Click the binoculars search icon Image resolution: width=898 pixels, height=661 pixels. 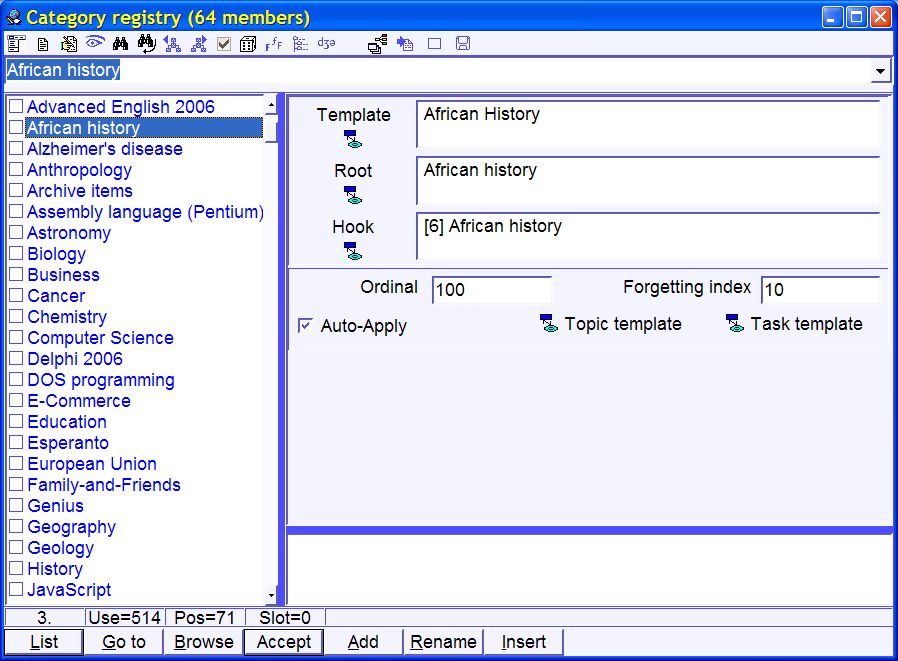coord(121,43)
